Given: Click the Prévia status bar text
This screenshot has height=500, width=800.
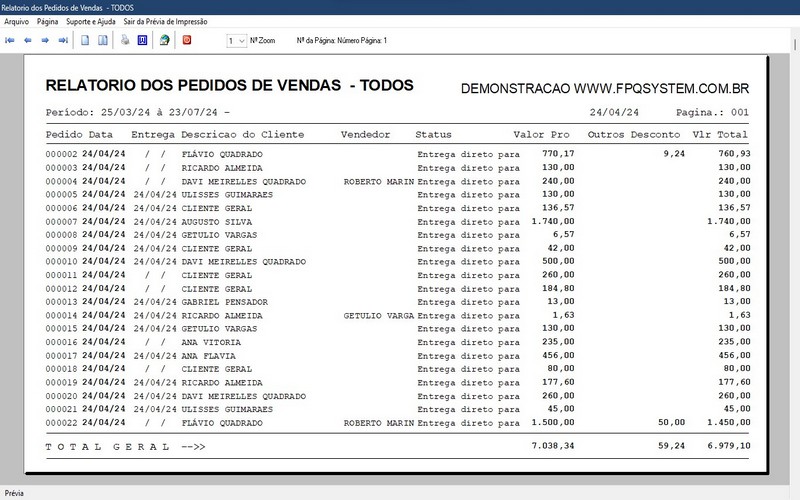Looking at the screenshot, I should click(14, 493).
